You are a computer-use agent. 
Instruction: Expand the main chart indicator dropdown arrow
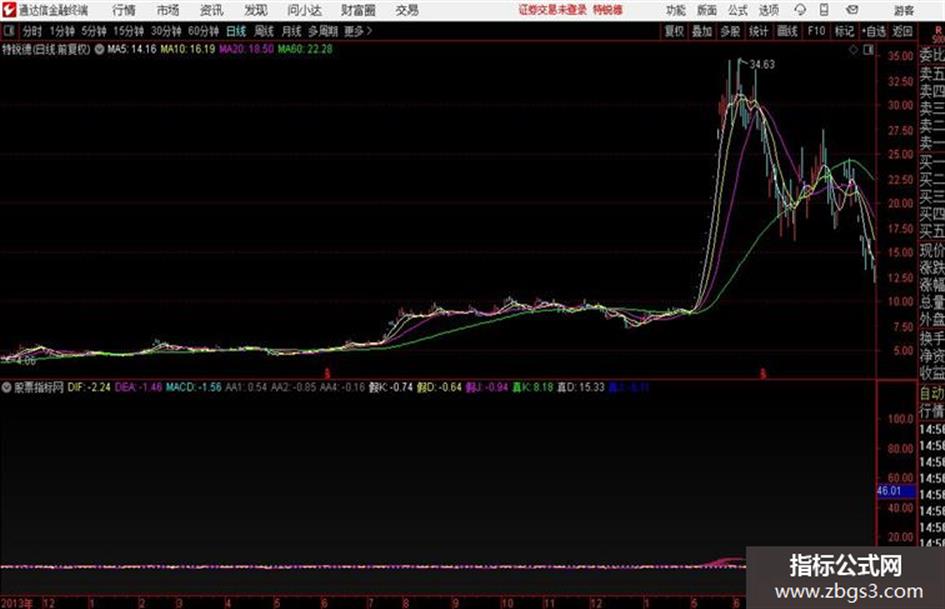click(99, 49)
